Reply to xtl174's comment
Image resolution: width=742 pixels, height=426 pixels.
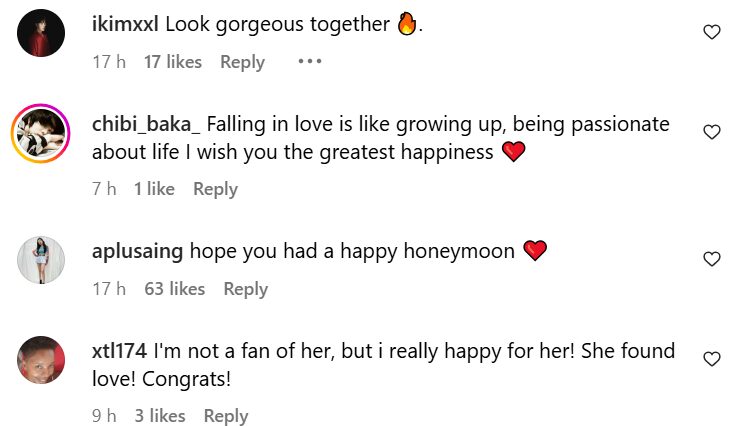coord(226,416)
